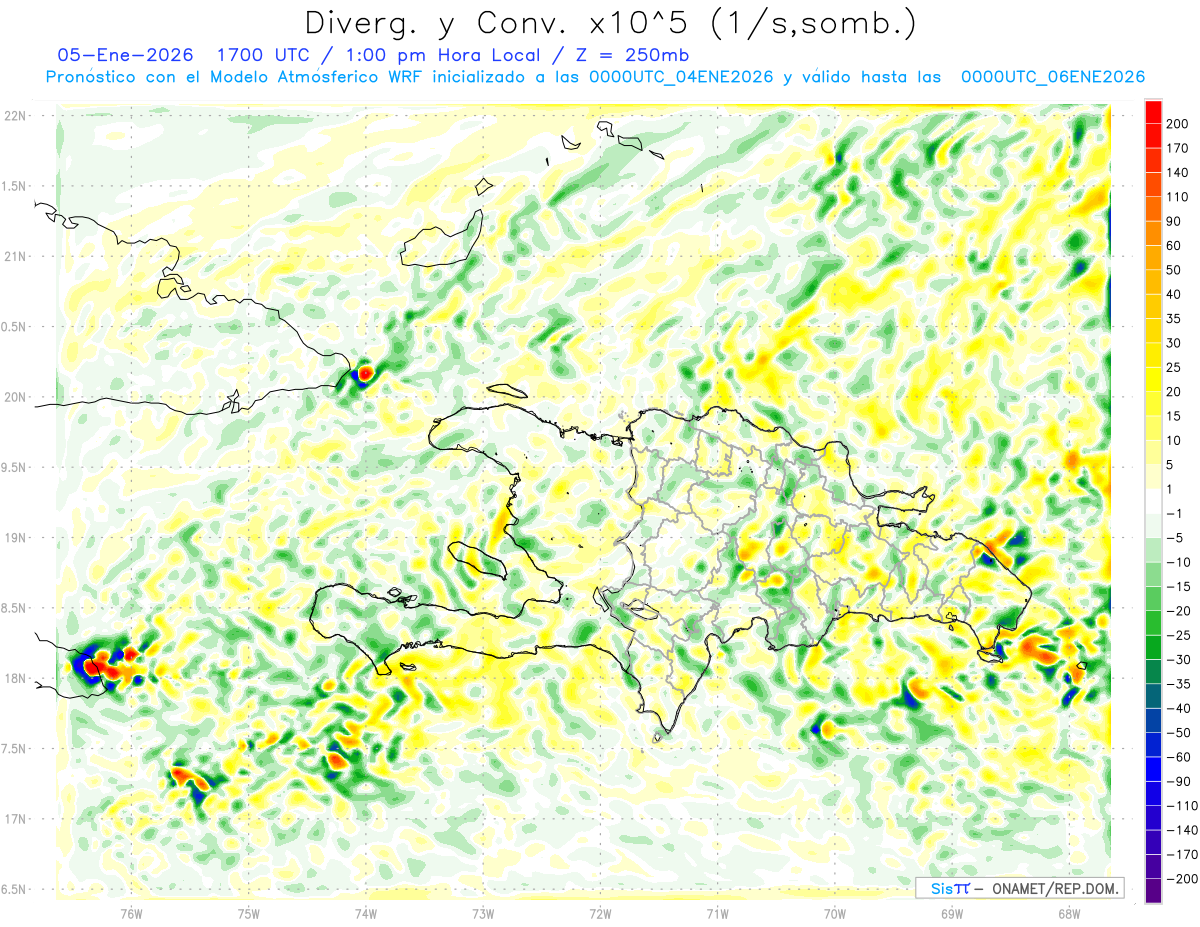Click the '17N' latitude label
The height and width of the screenshot is (927, 1200).
[x=15, y=819]
